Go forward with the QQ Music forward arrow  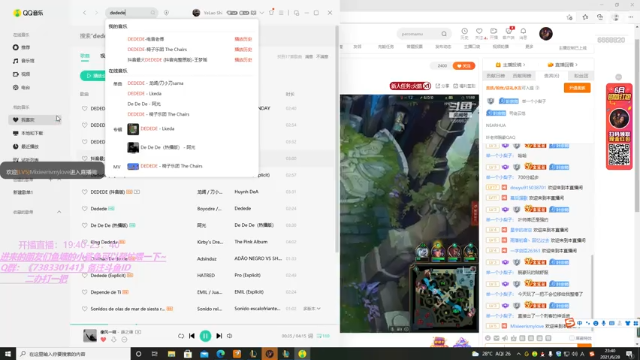pyautogui.click(x=96, y=13)
